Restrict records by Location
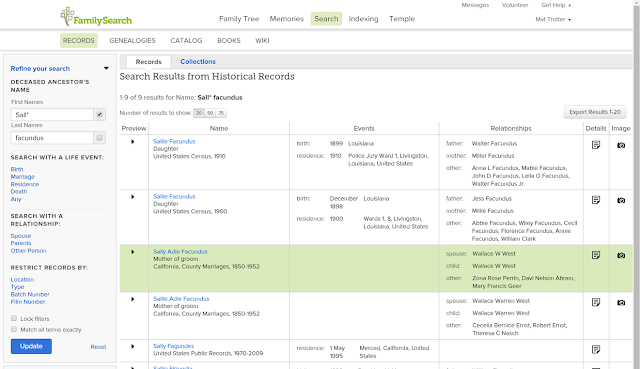 [22, 280]
